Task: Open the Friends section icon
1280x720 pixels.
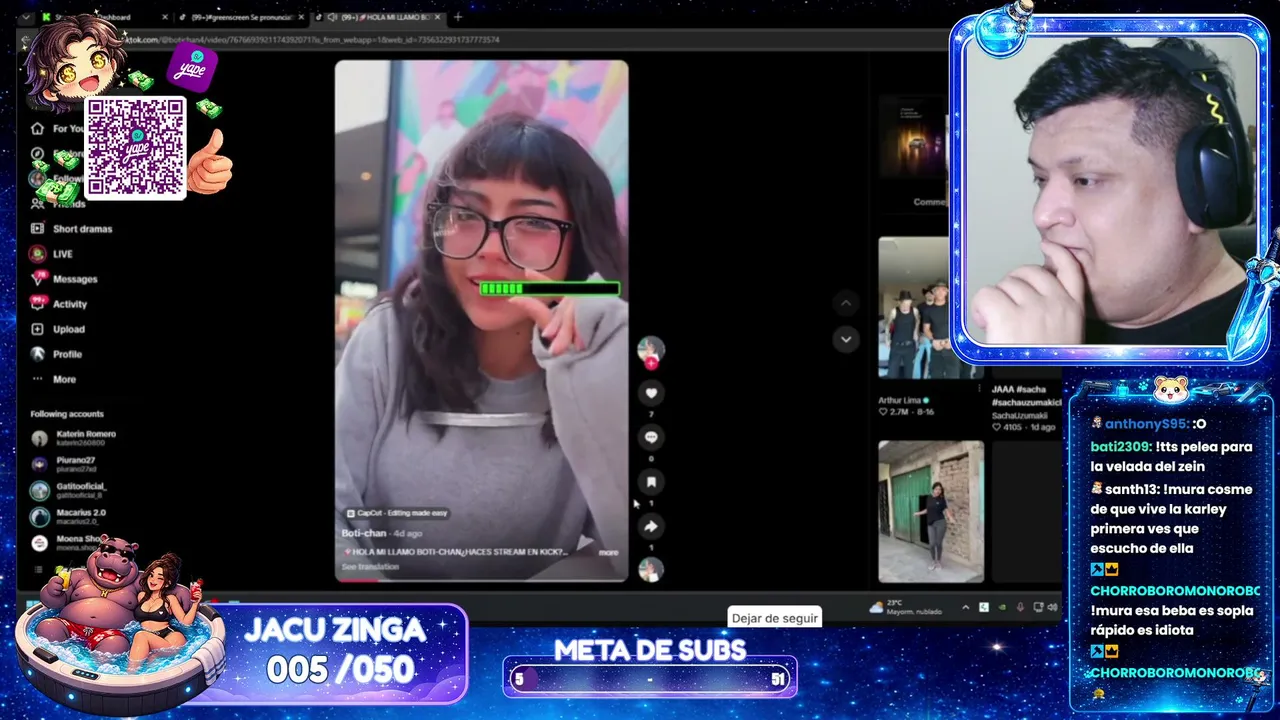Action: (37, 204)
